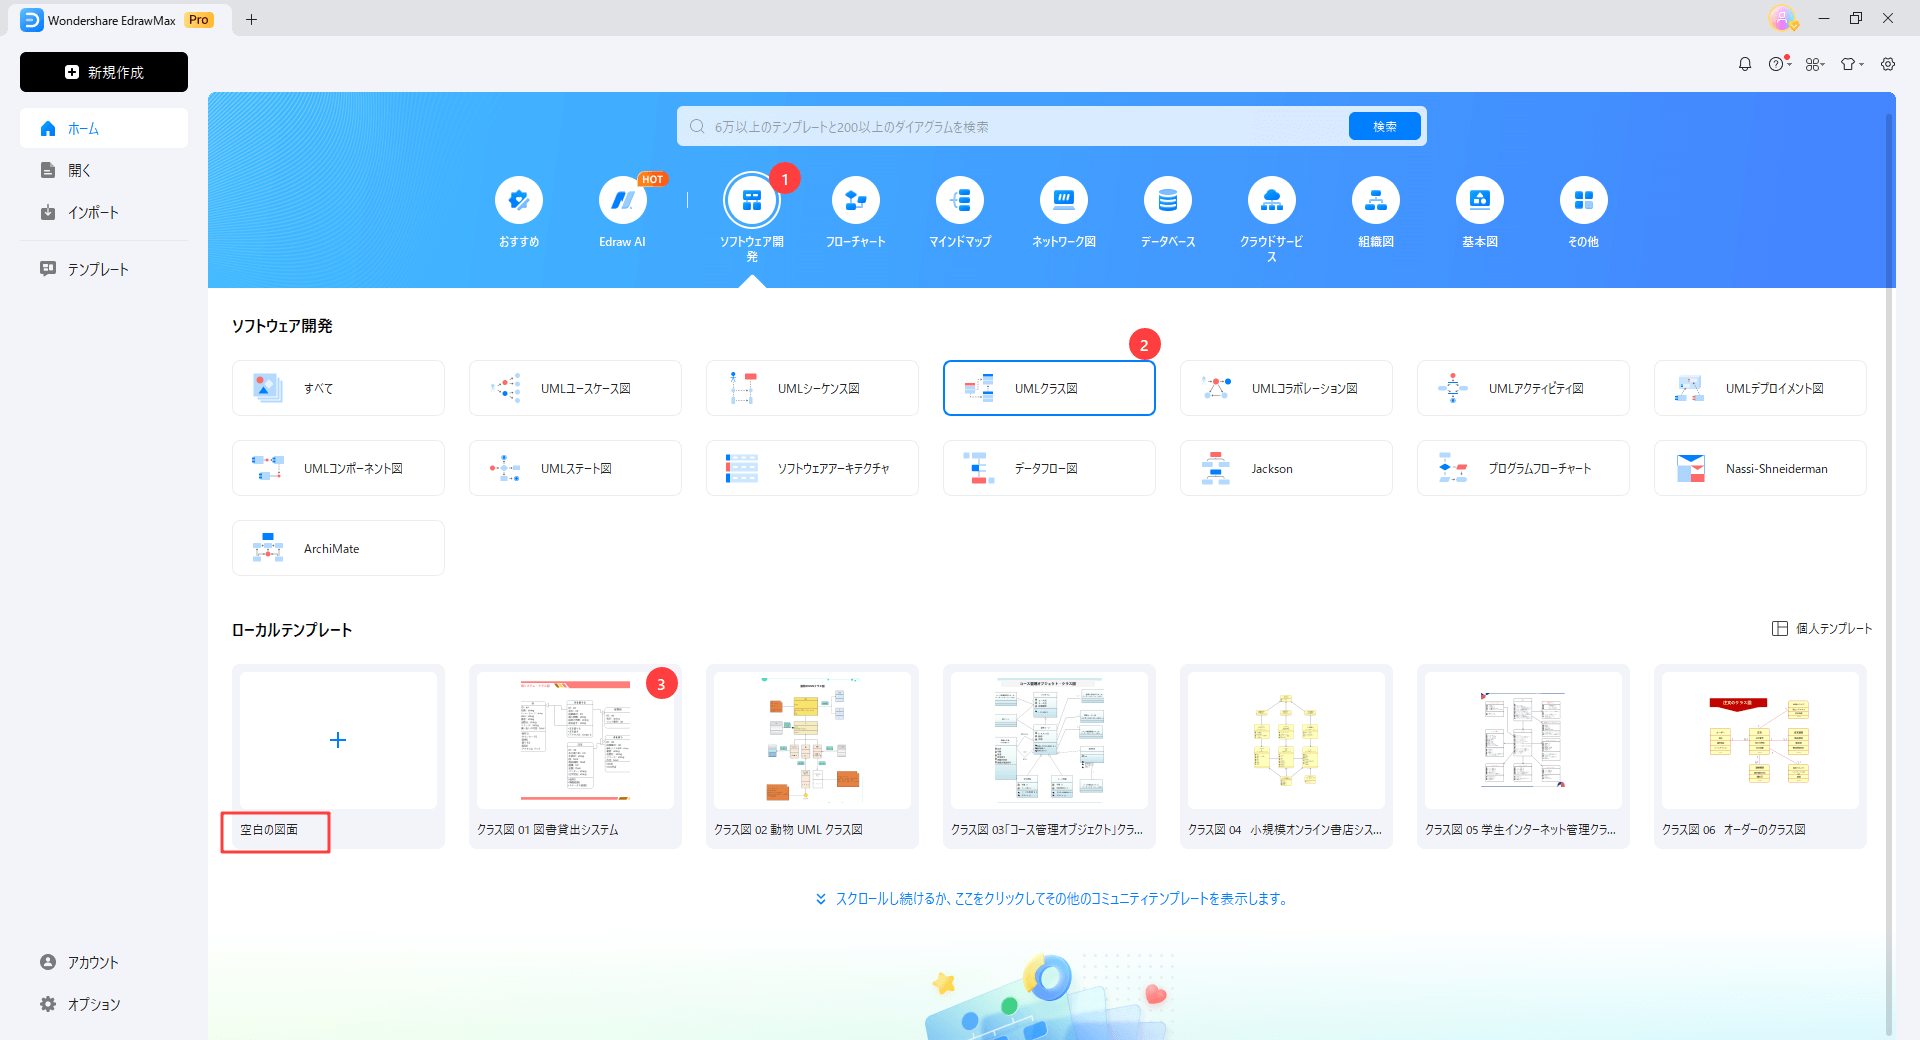This screenshot has width=1920, height=1040.
Task: Select UMLシーケンス図 diagram type
Action: pos(812,388)
